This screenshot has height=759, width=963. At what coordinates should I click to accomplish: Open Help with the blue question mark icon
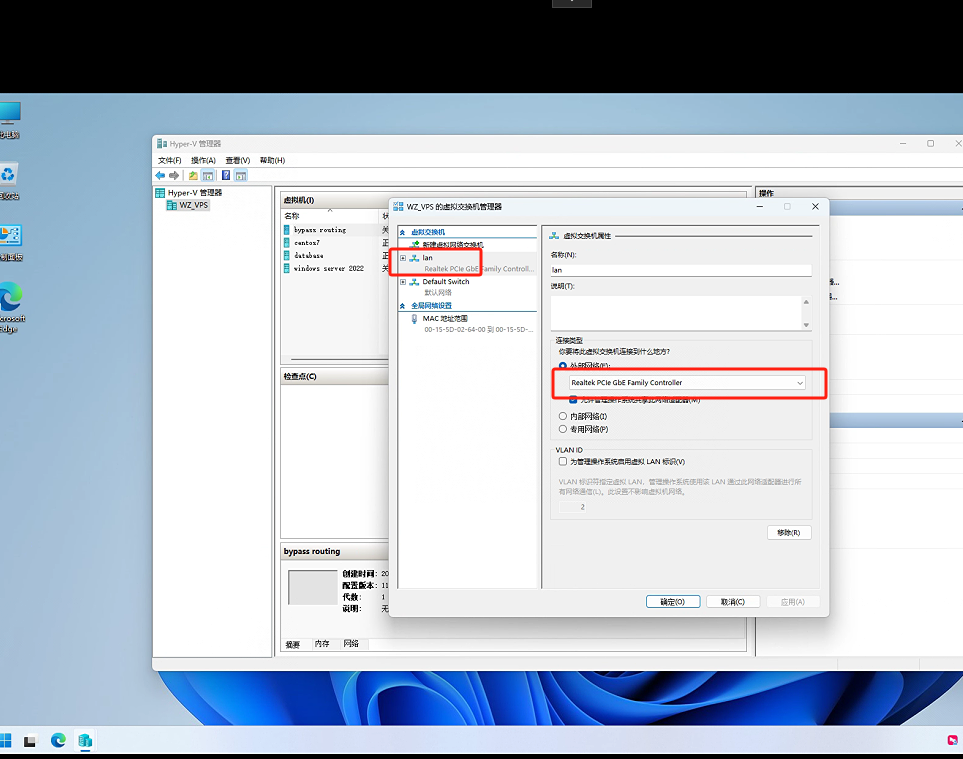coord(226,176)
